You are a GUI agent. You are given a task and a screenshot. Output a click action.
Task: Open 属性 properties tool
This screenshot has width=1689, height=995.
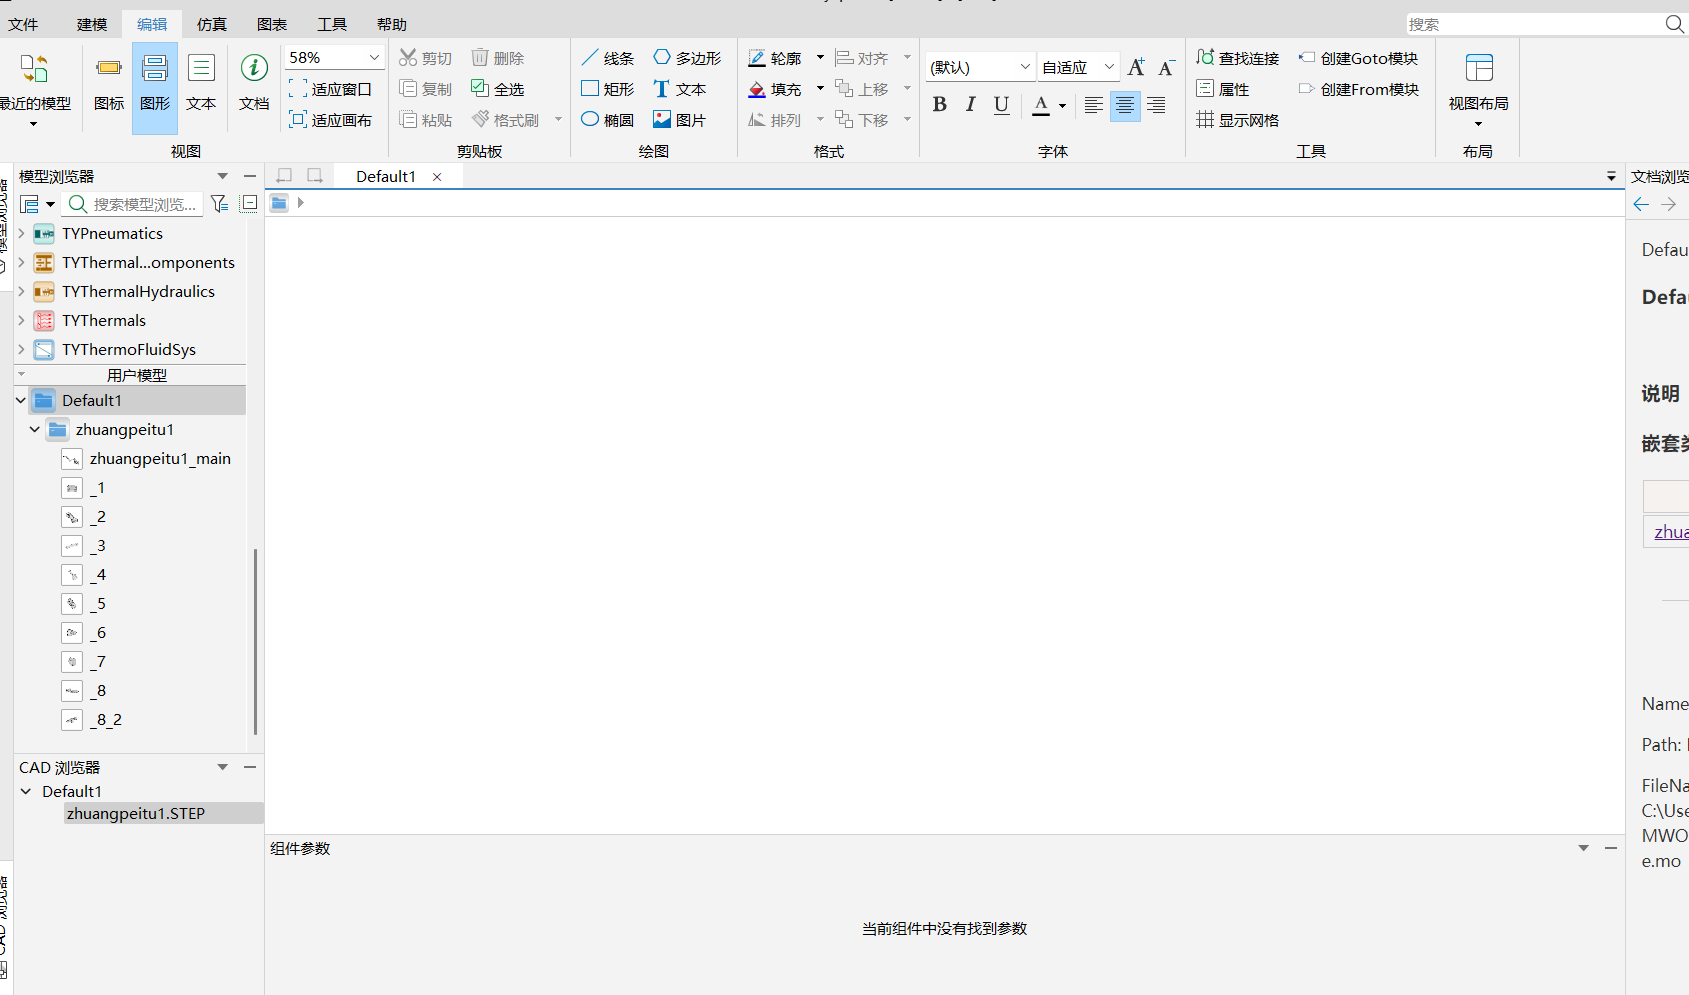coord(1223,89)
